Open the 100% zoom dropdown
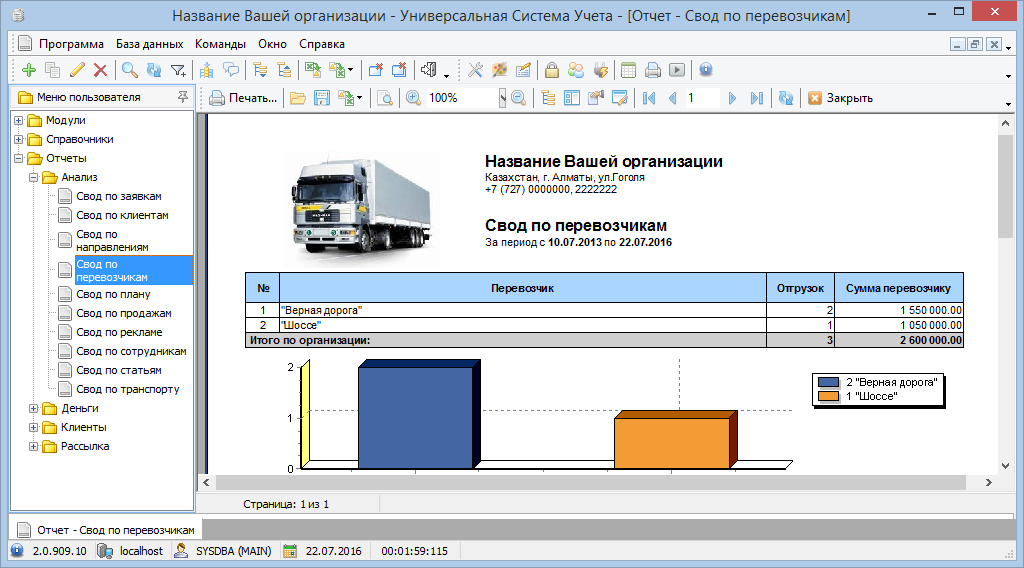This screenshot has height=568, width=1024. 502,98
